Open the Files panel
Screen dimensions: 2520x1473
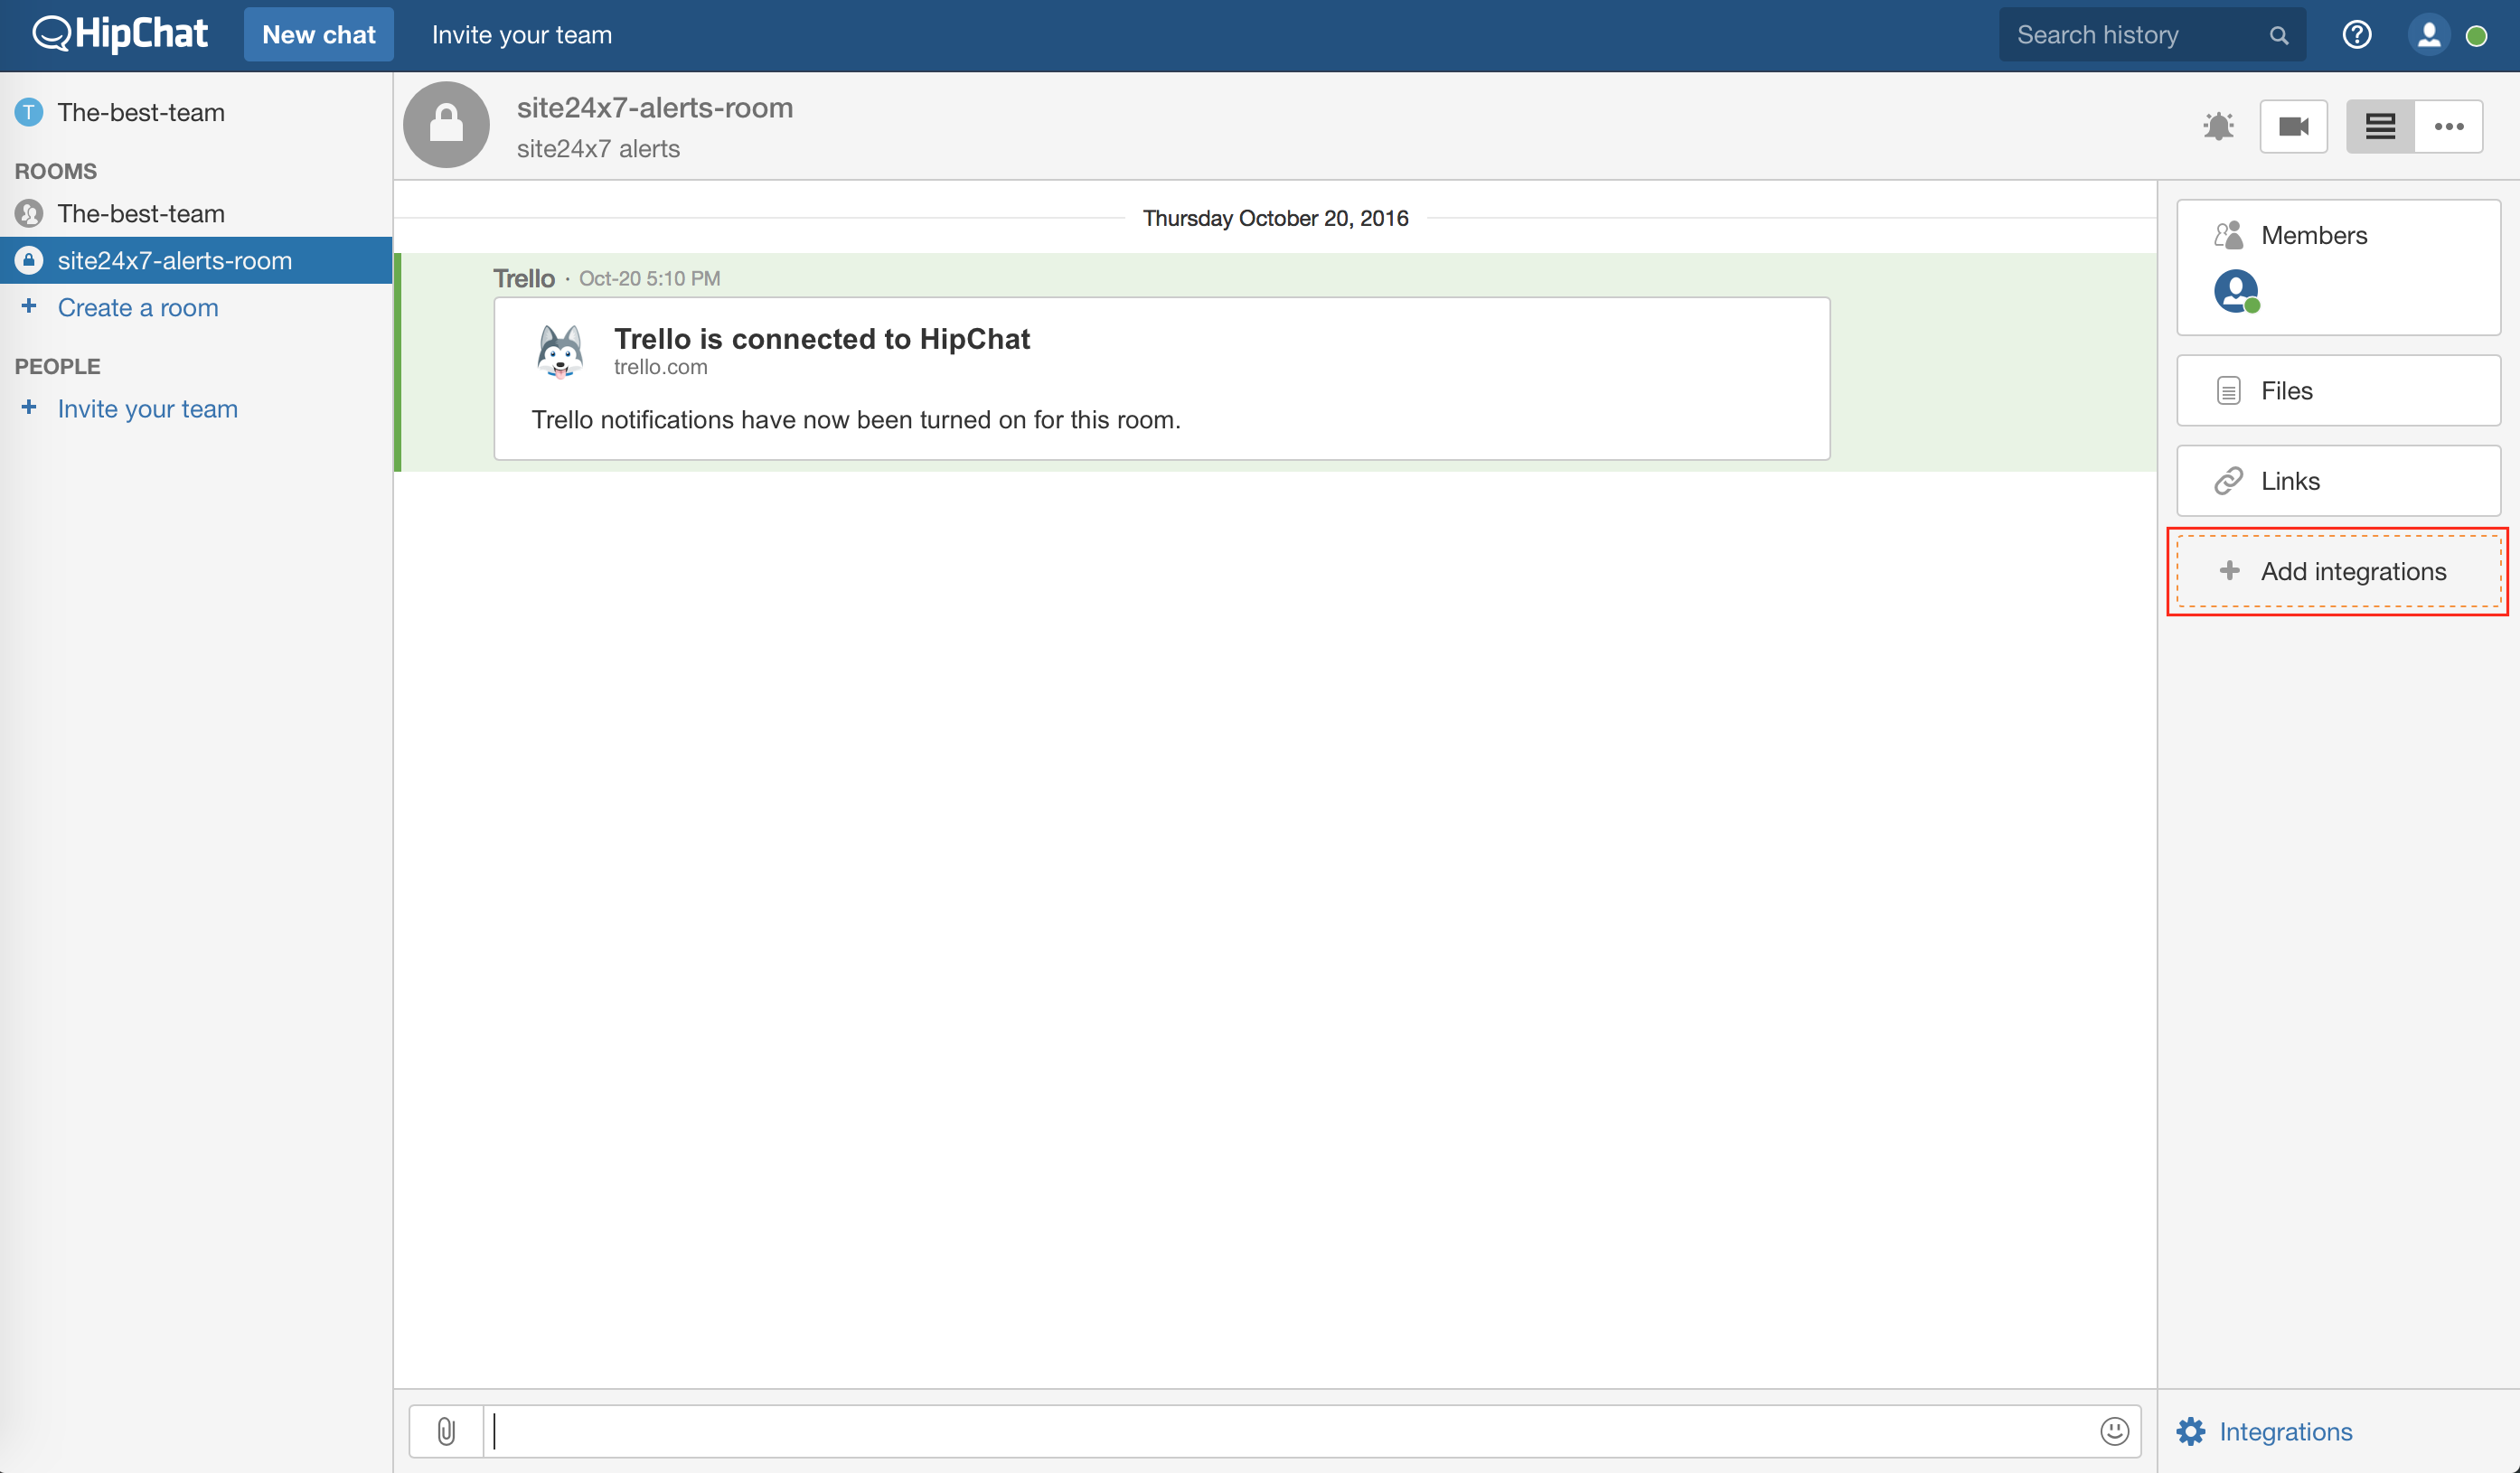[2338, 390]
